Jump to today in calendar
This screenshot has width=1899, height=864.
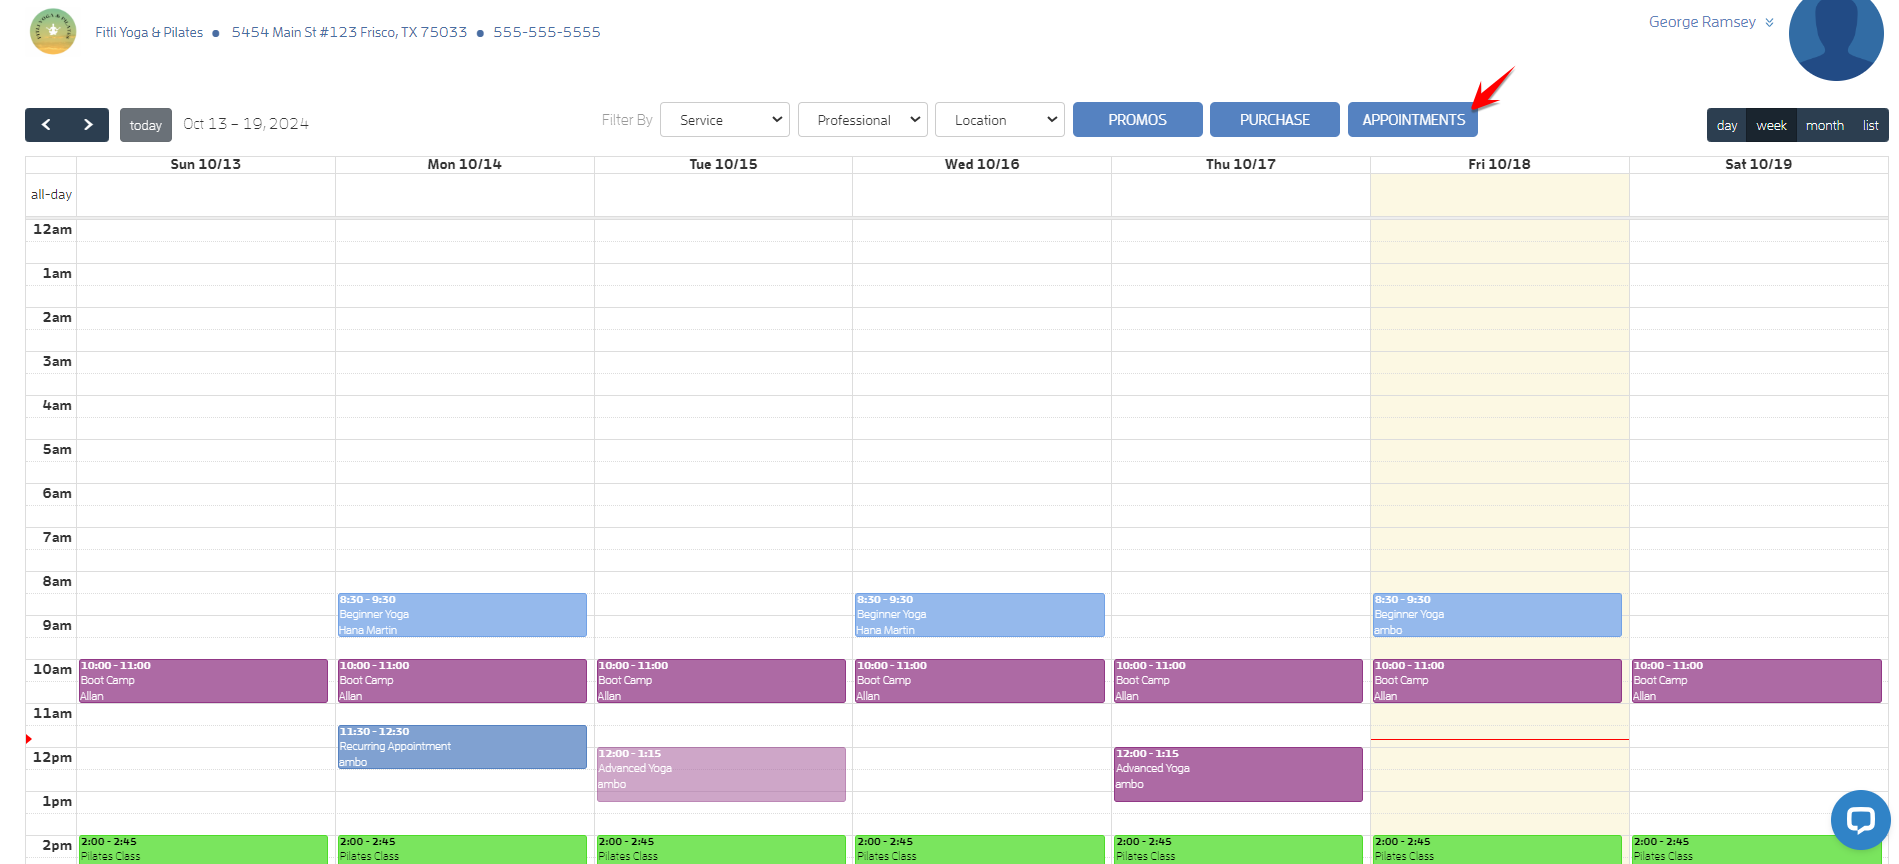pyautogui.click(x=146, y=125)
